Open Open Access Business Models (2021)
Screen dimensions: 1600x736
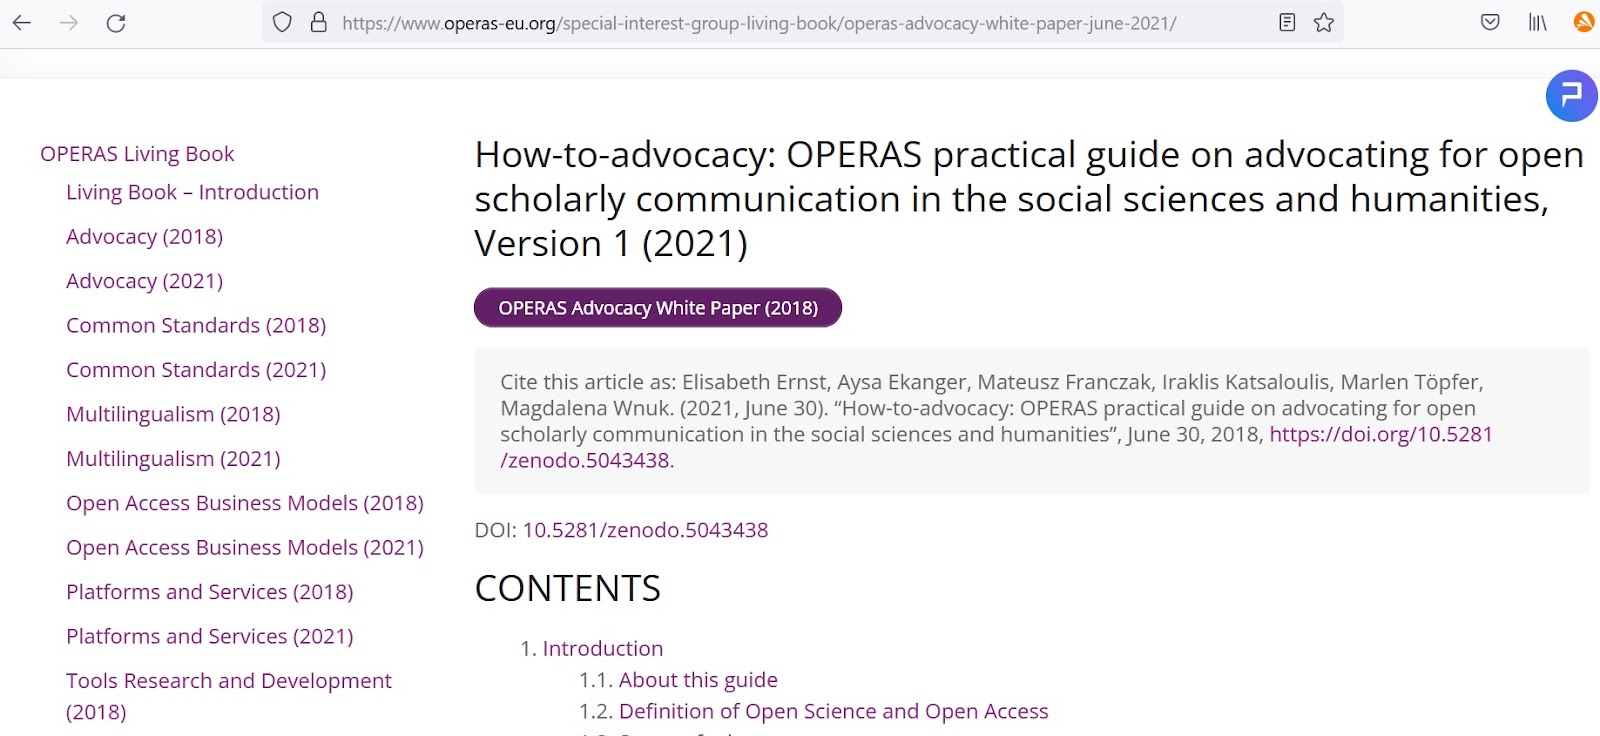point(245,548)
